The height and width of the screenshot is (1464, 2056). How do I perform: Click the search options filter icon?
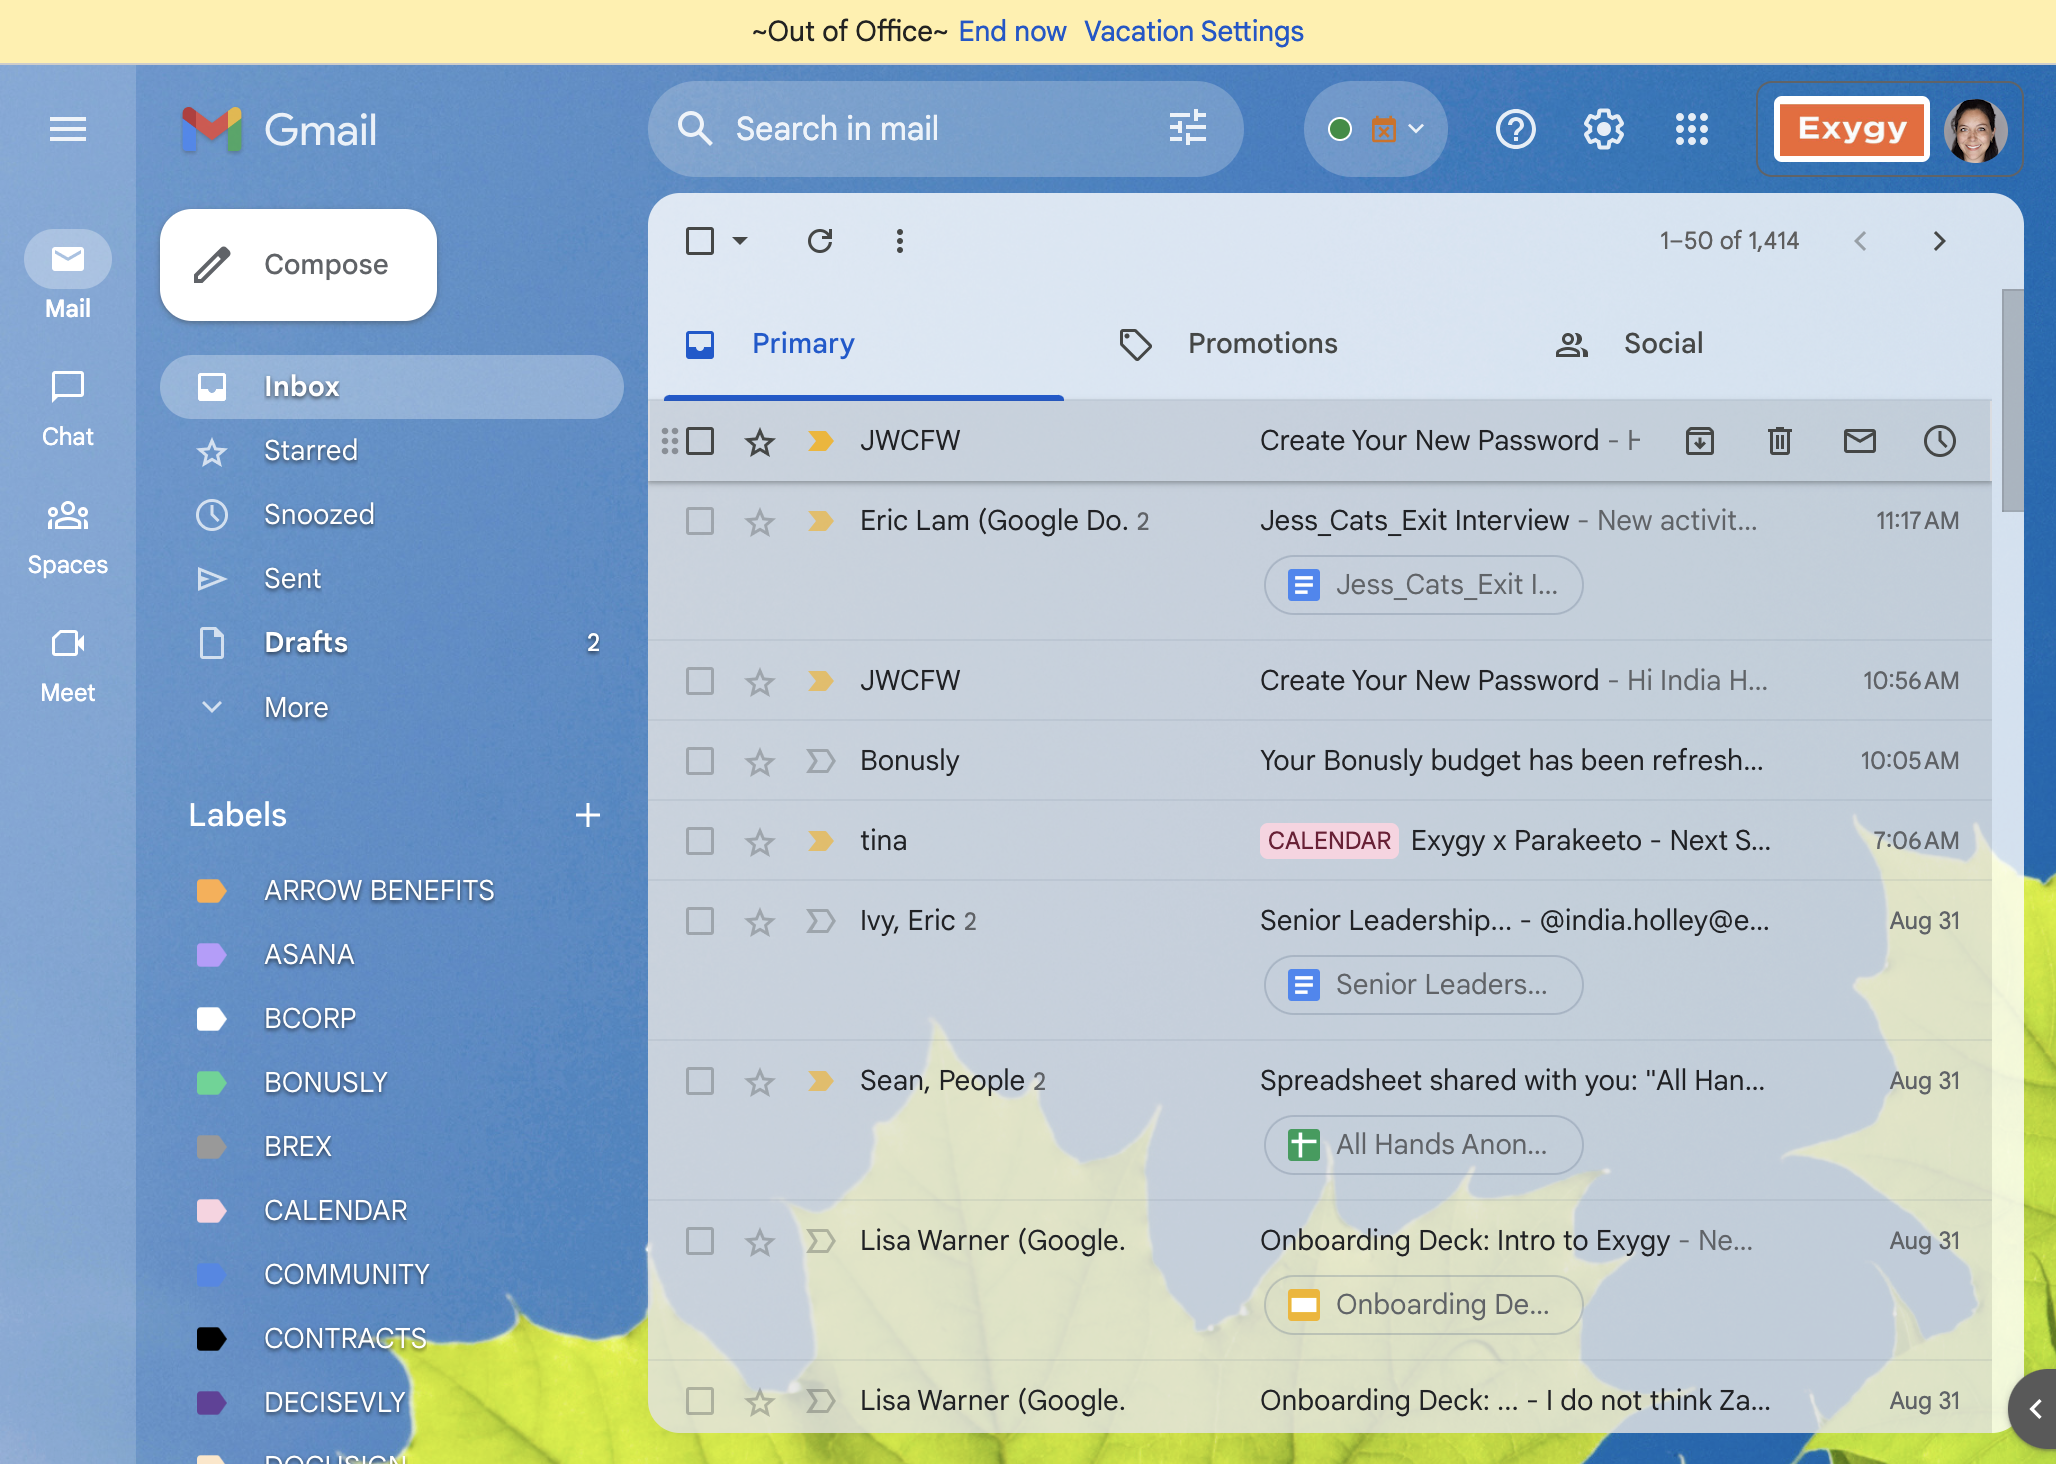tap(1188, 128)
